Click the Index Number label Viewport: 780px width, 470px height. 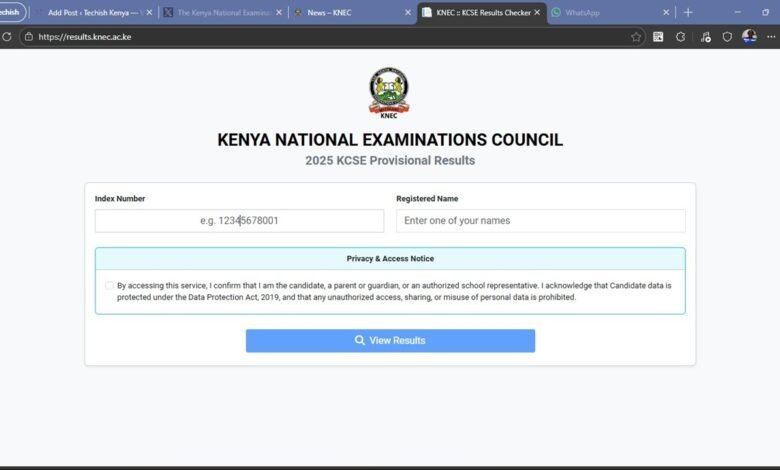(x=120, y=198)
